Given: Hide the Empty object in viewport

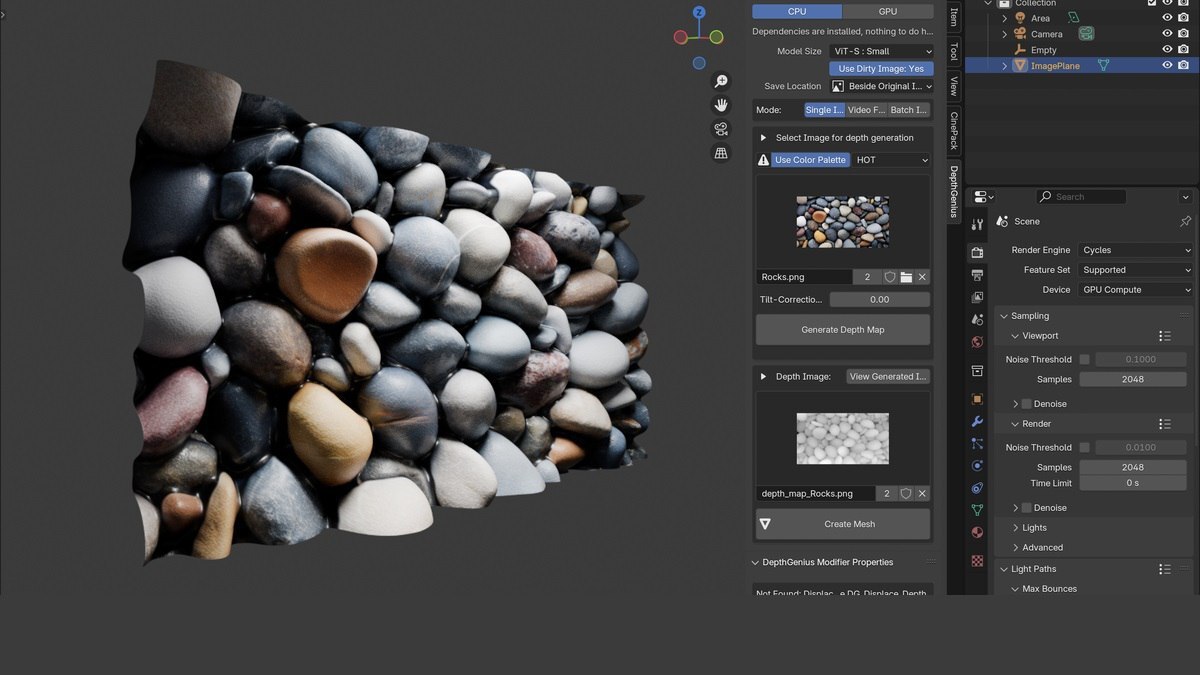Looking at the screenshot, I should (1167, 50).
